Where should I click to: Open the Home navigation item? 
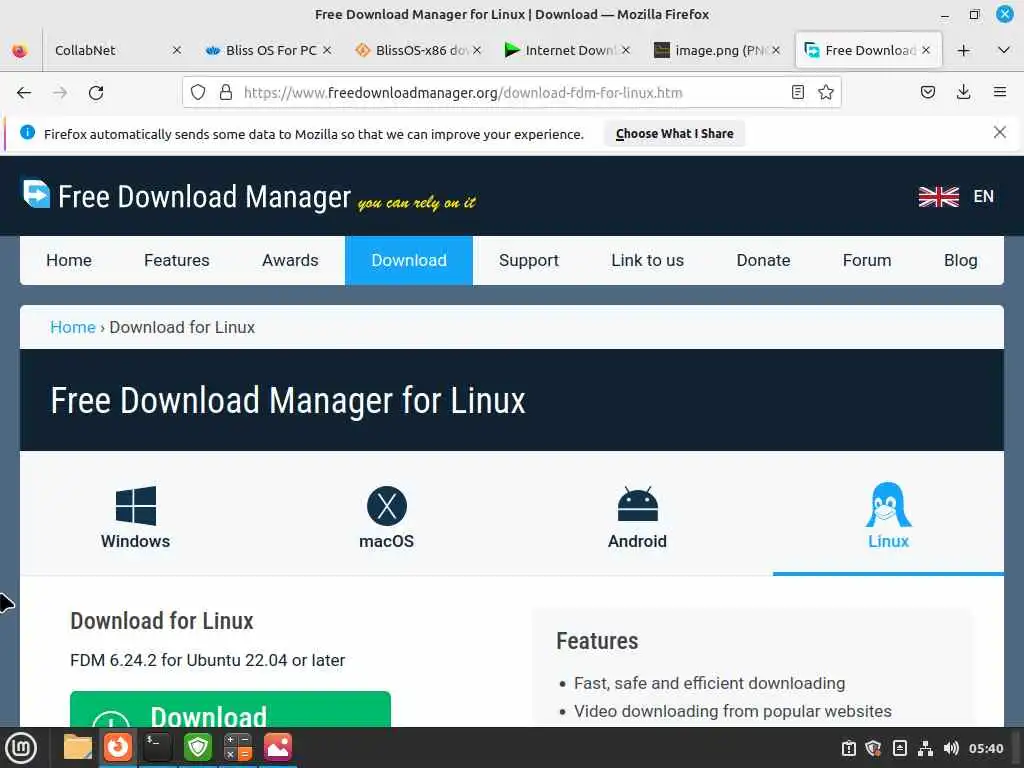(x=69, y=260)
